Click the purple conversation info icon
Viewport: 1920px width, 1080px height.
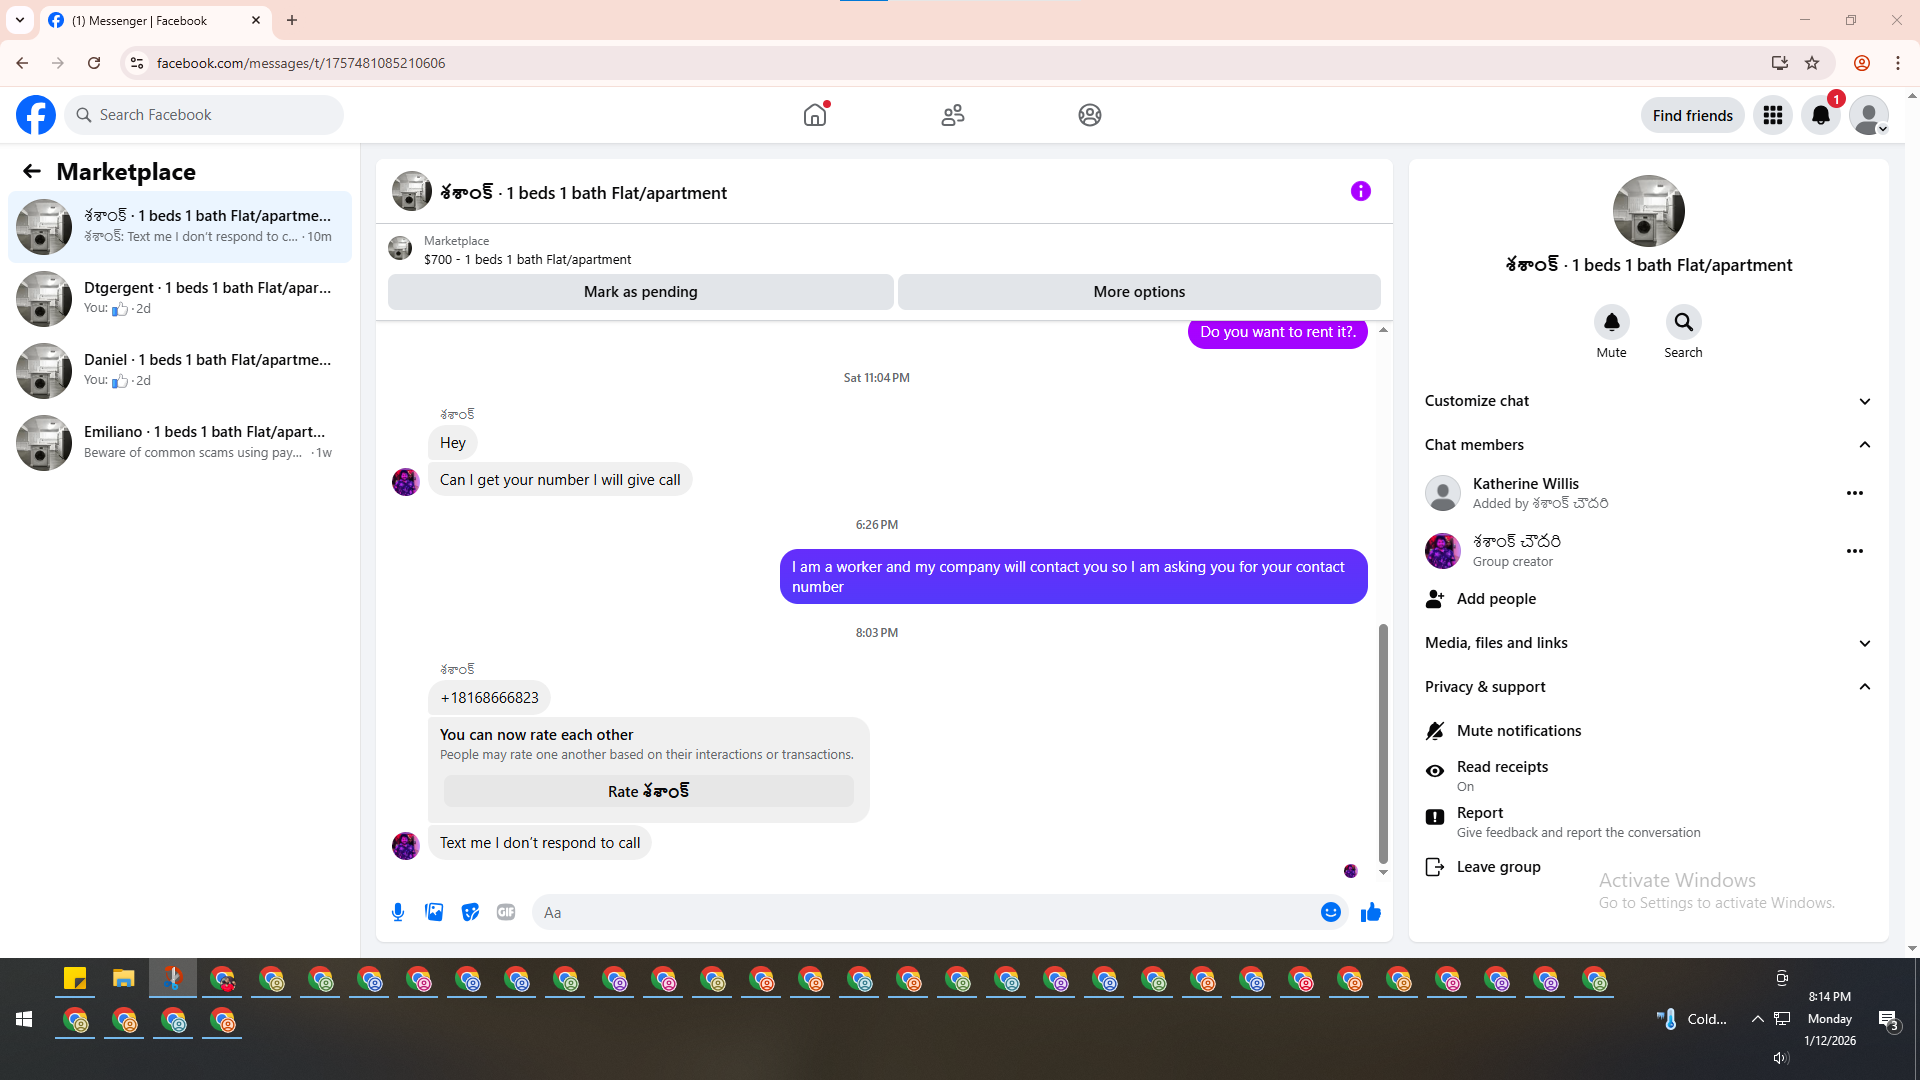(x=1360, y=191)
